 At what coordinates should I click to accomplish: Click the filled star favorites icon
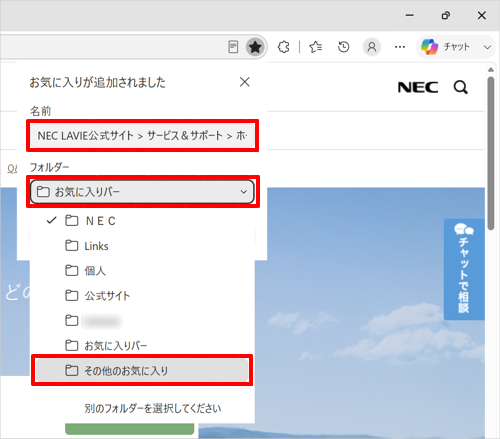[x=255, y=47]
